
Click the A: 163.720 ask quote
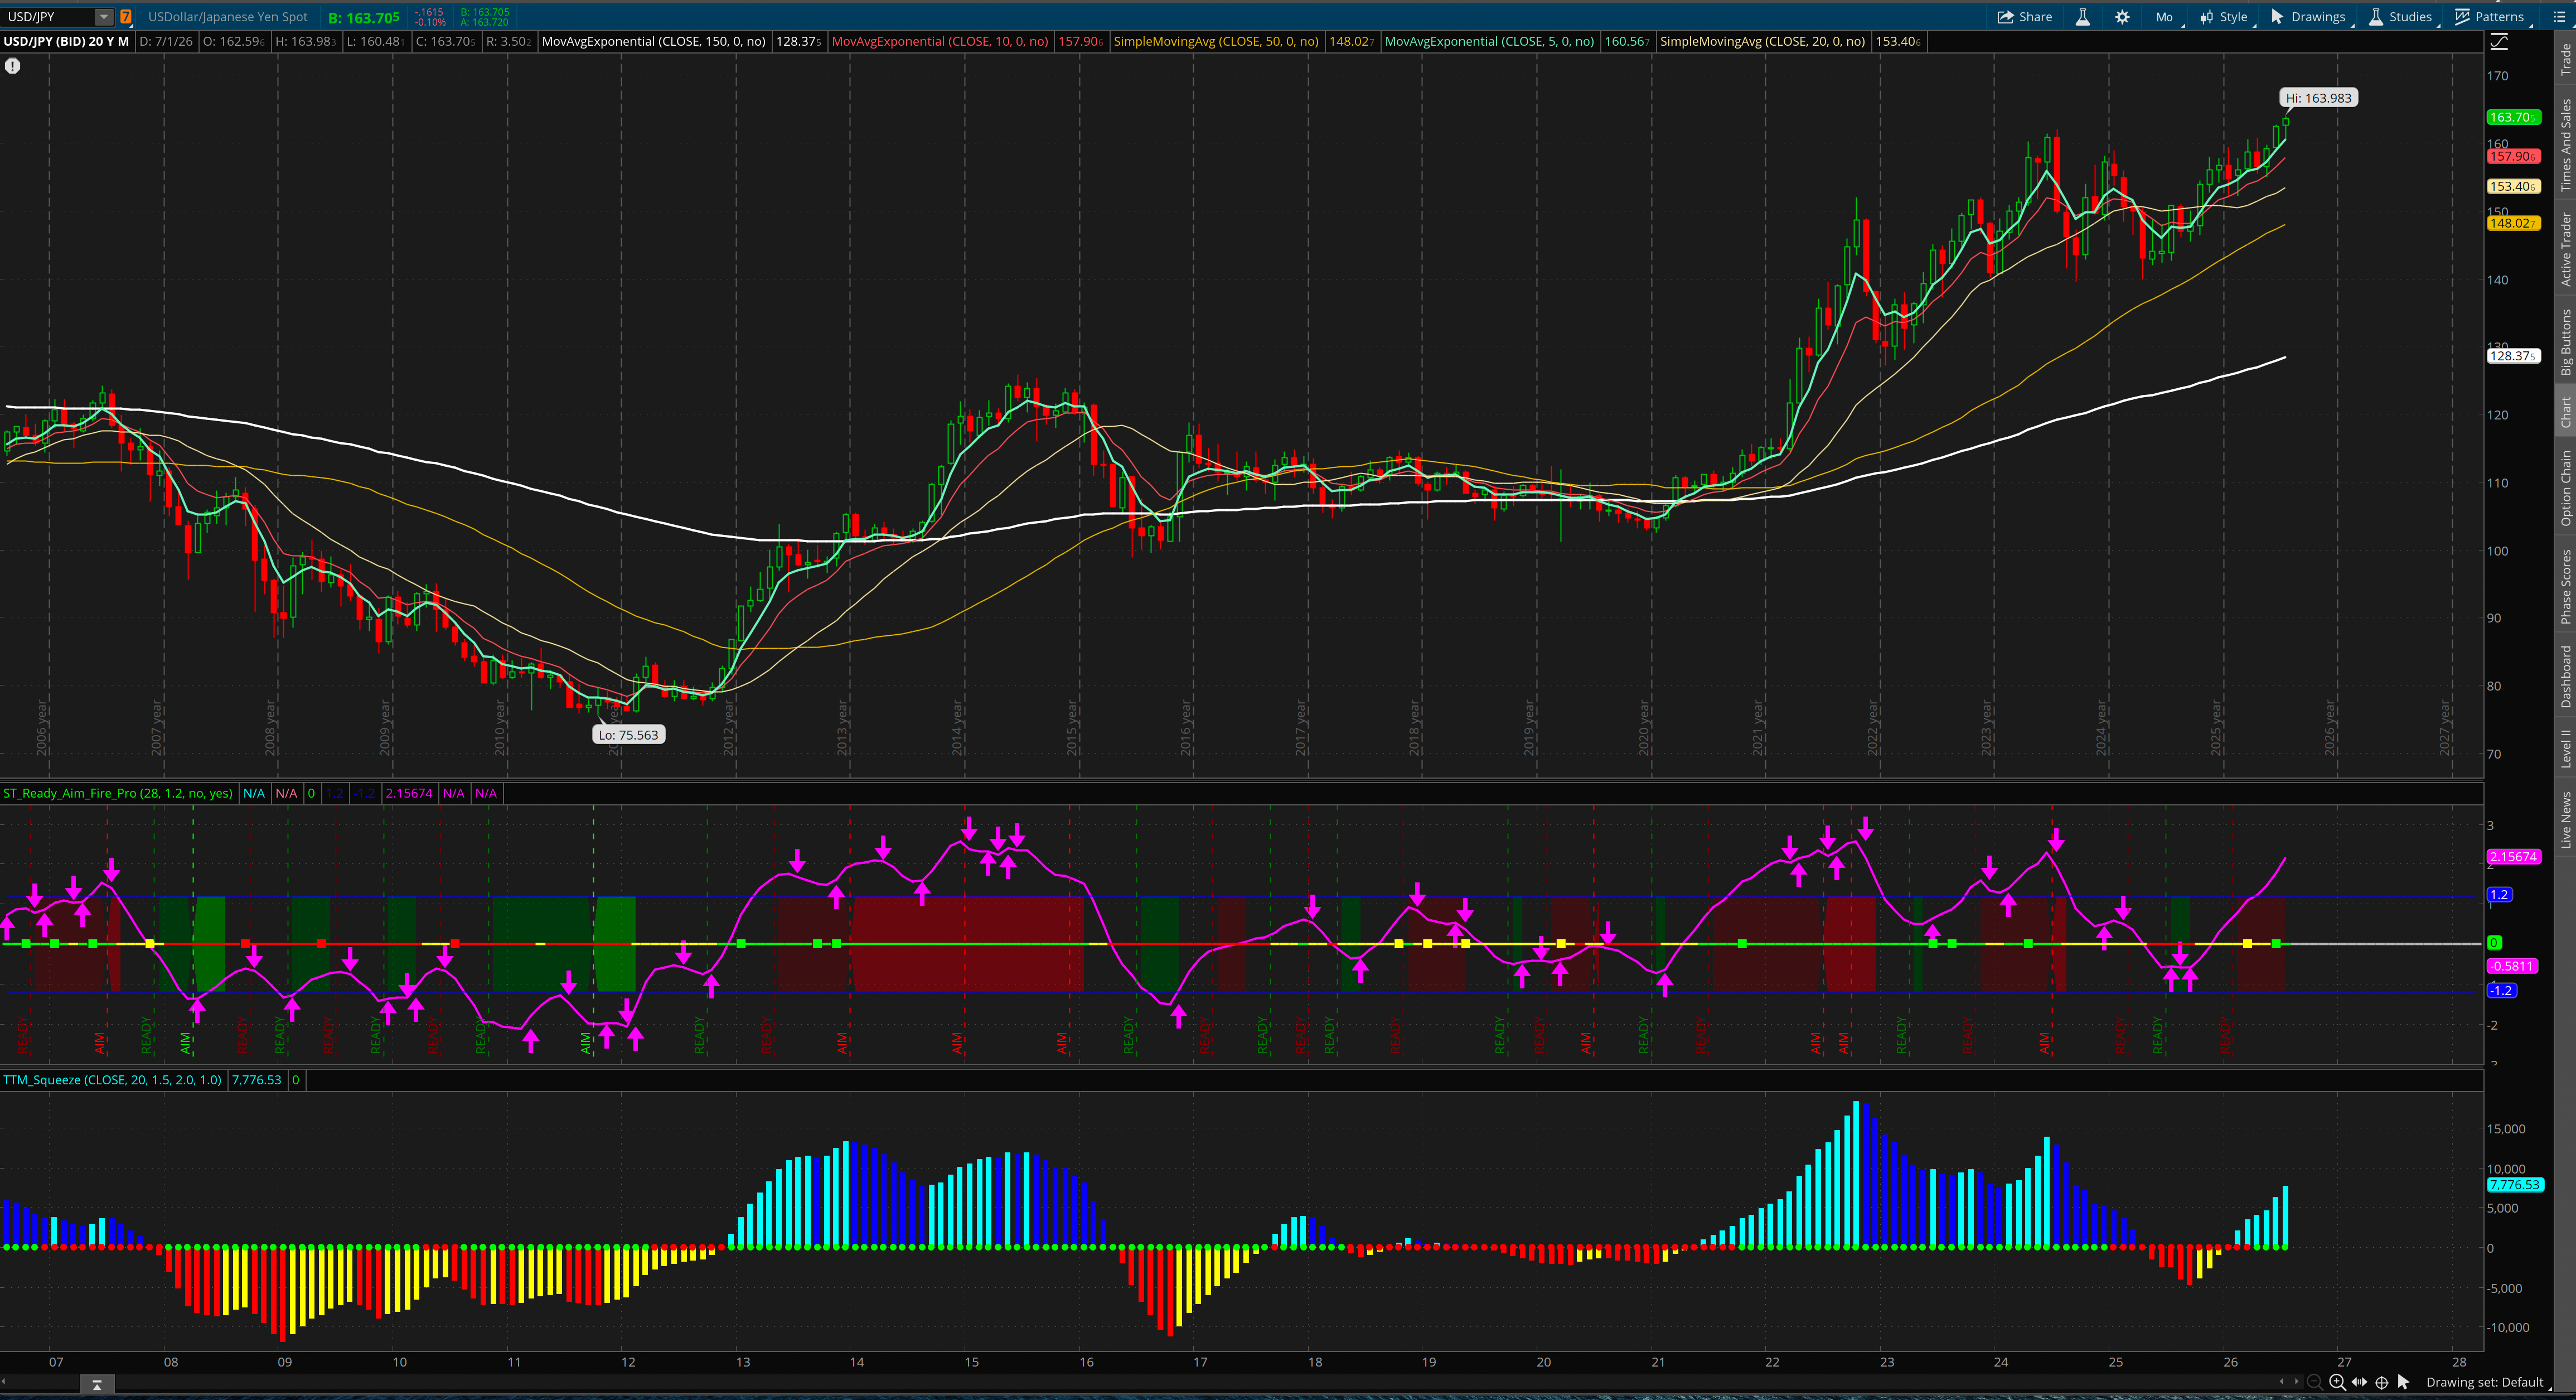pyautogui.click(x=485, y=22)
